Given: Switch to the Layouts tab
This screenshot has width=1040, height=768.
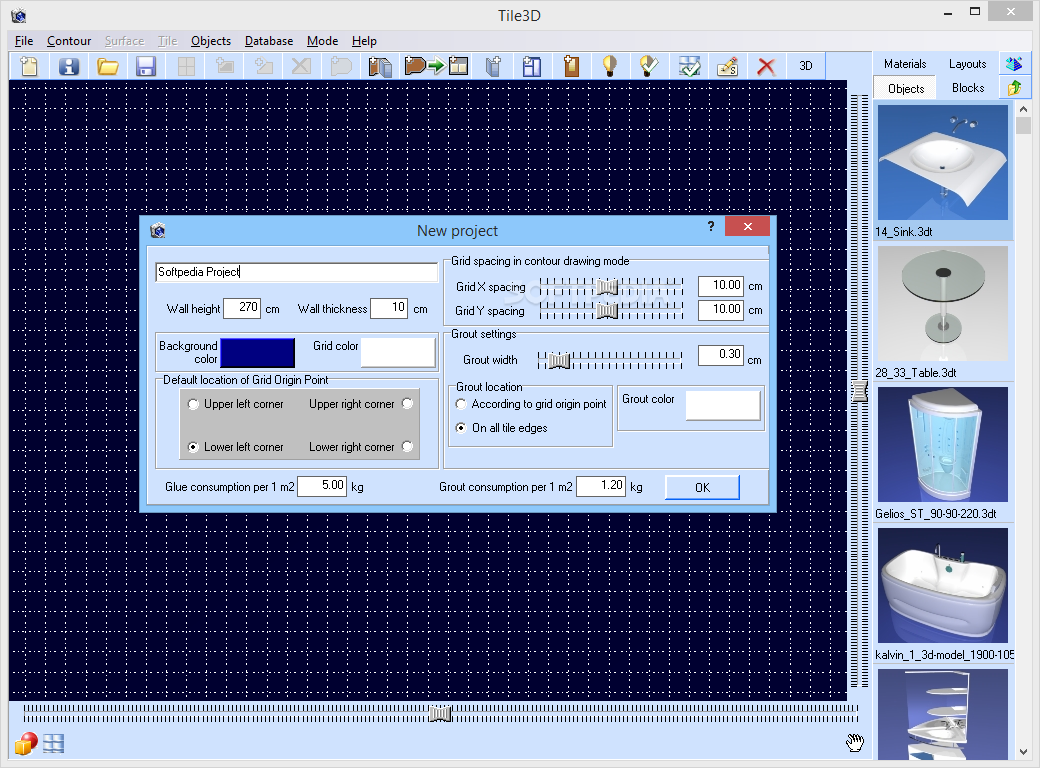Looking at the screenshot, I should [x=967, y=64].
